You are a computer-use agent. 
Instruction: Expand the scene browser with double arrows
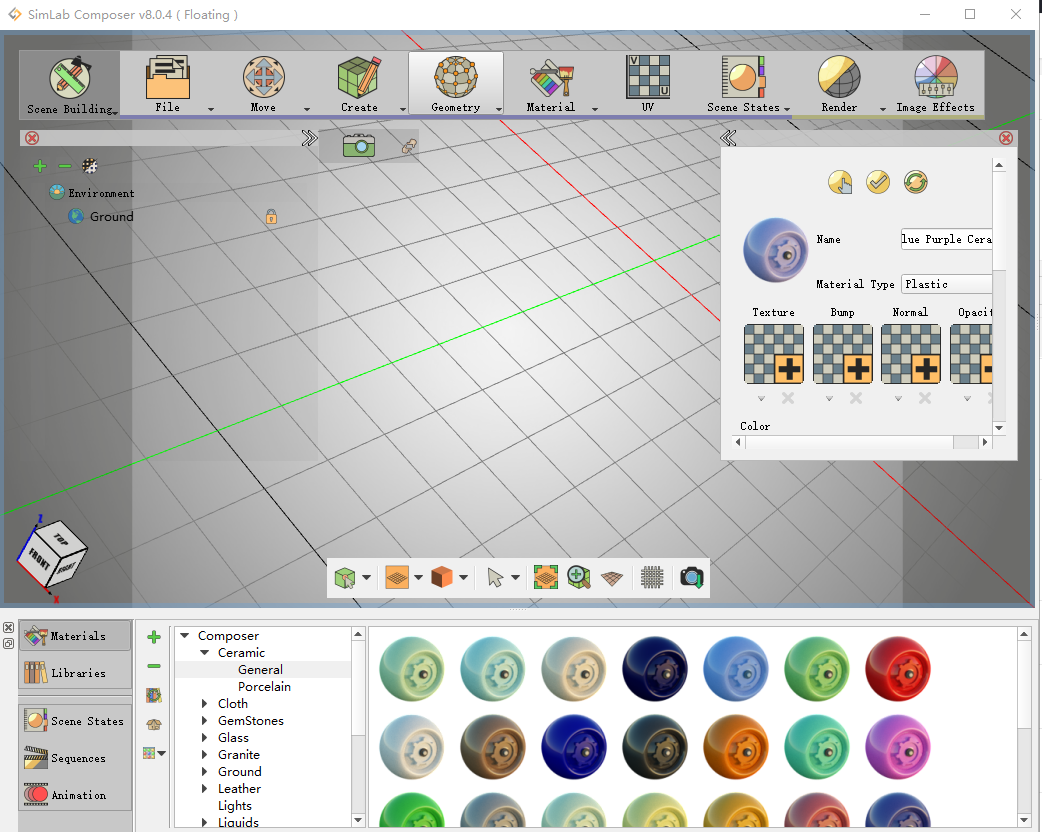tap(309, 138)
